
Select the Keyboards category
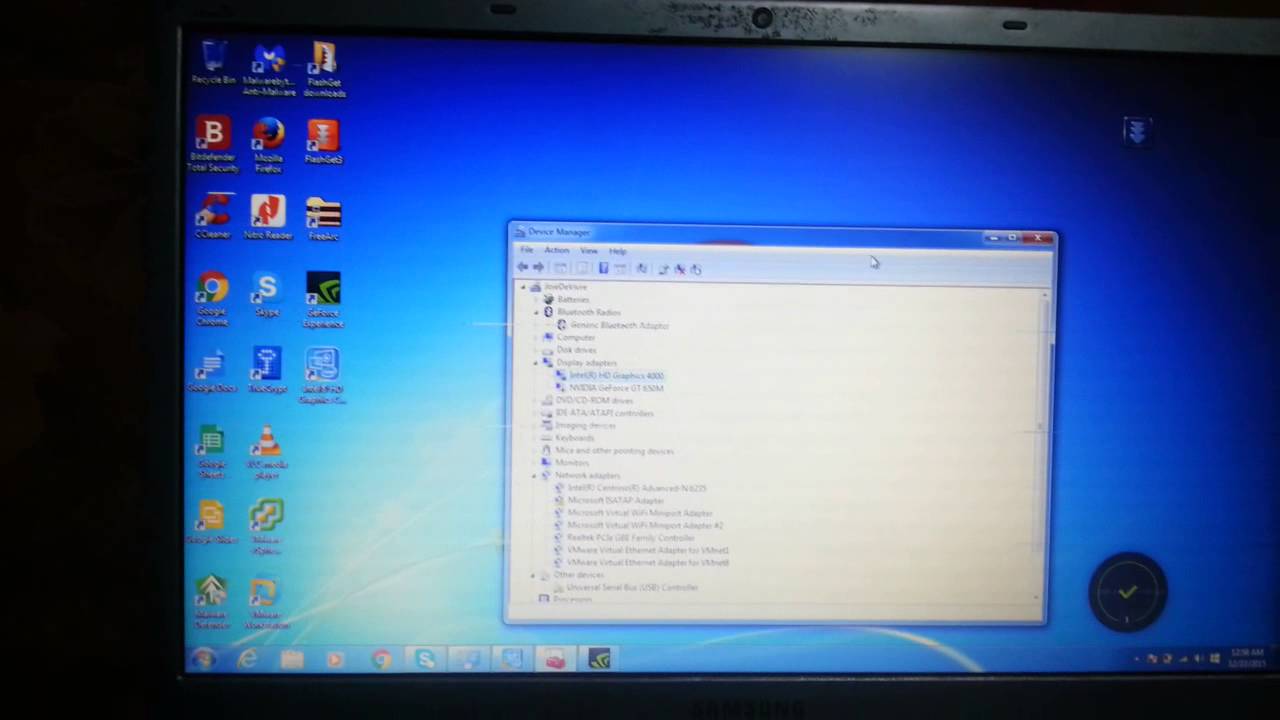click(x=574, y=438)
